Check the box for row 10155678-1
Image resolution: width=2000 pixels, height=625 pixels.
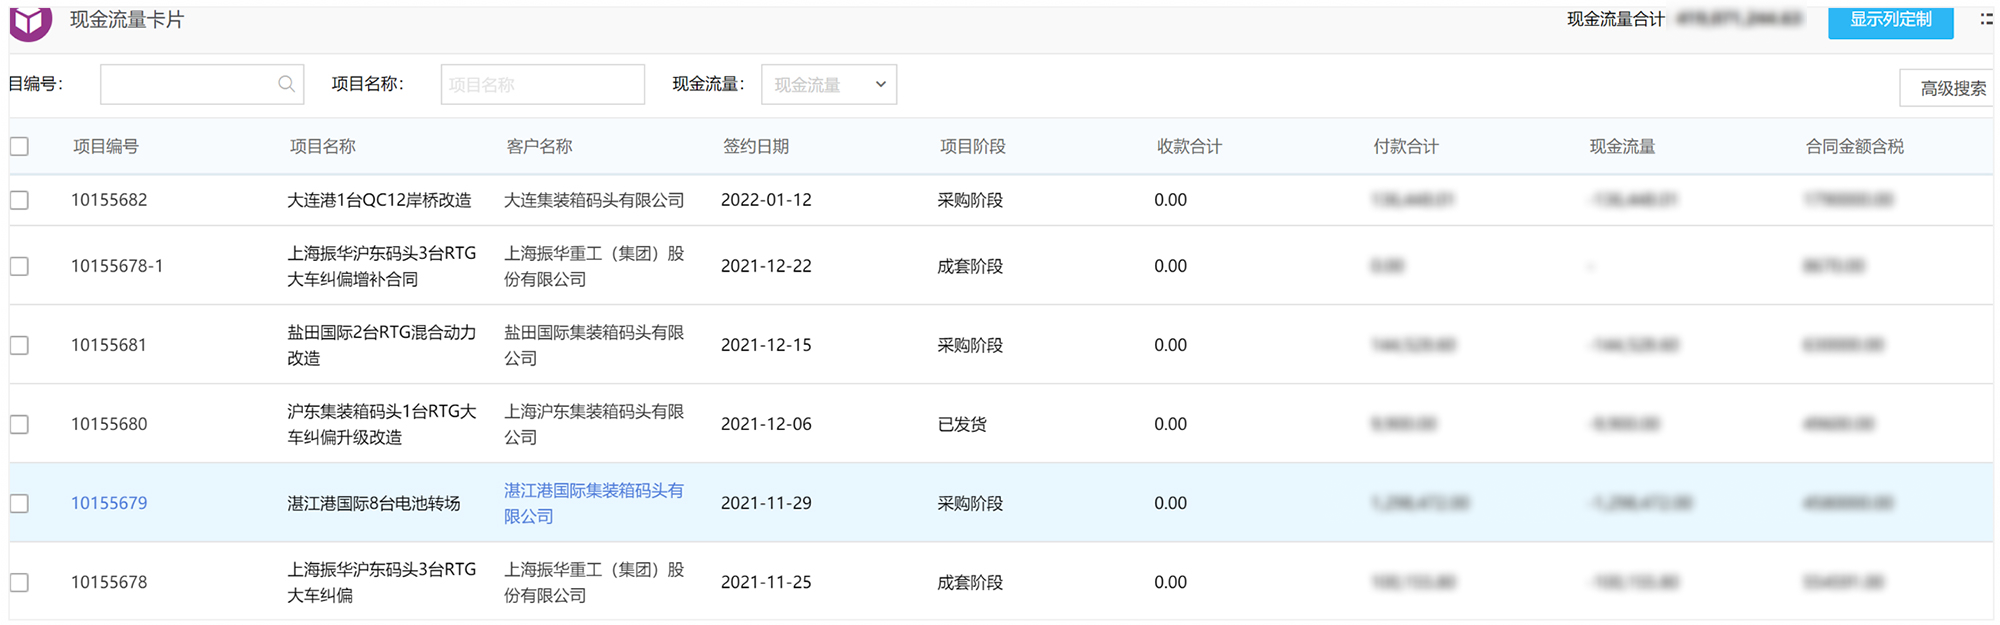coord(19,266)
